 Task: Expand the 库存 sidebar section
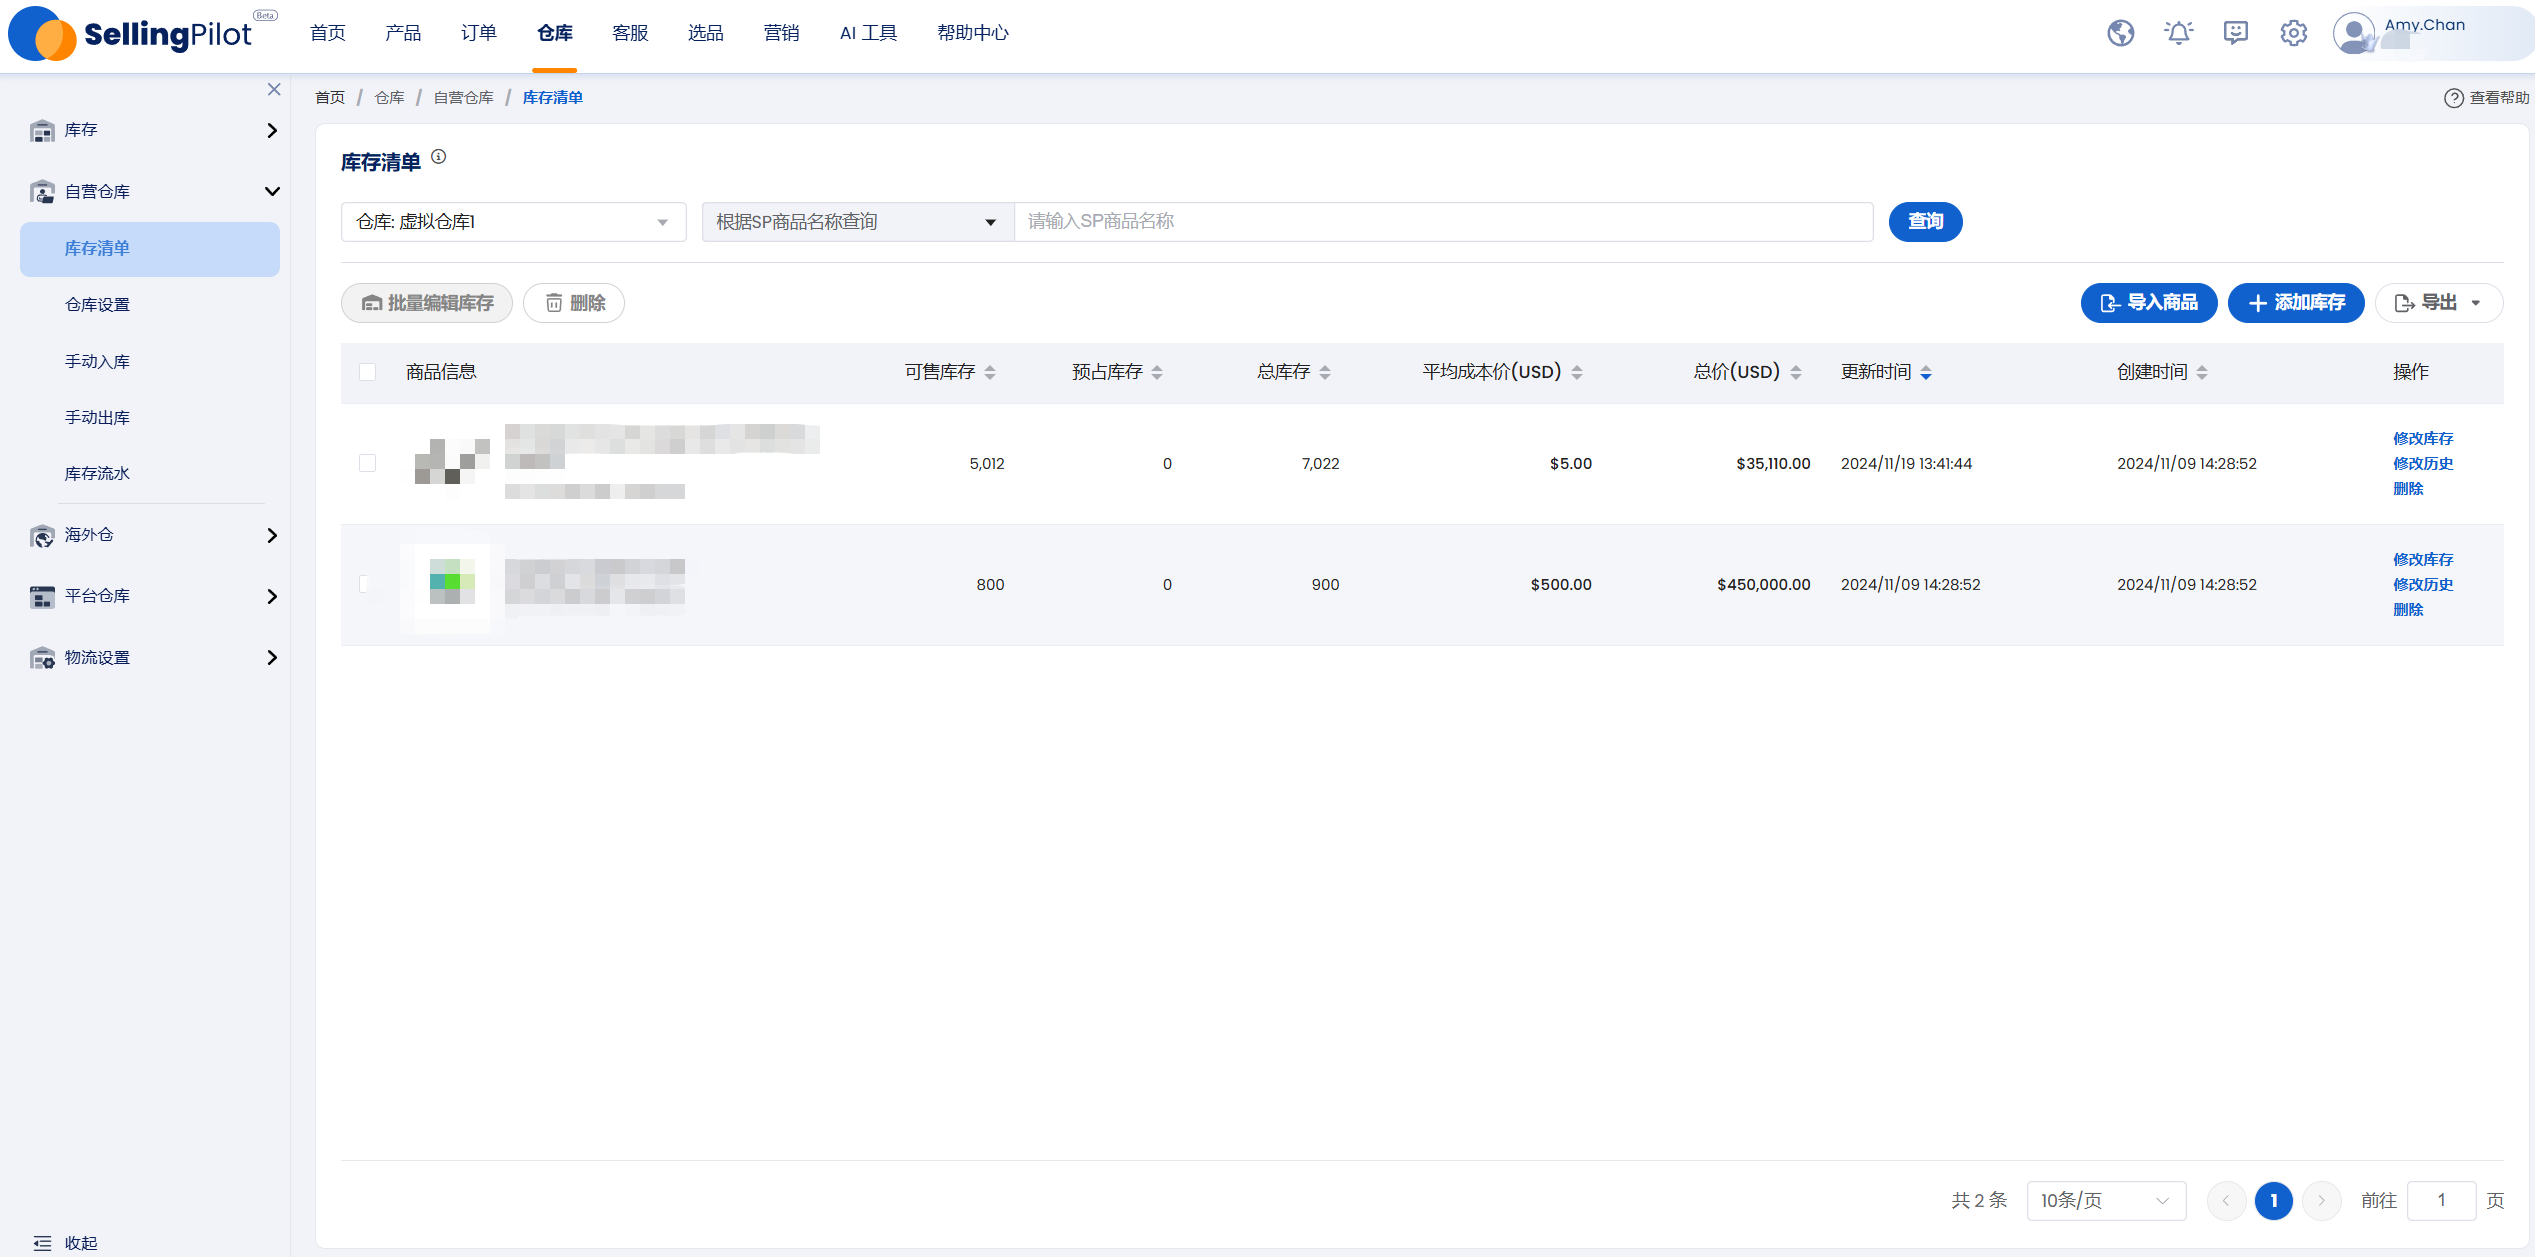pos(272,131)
